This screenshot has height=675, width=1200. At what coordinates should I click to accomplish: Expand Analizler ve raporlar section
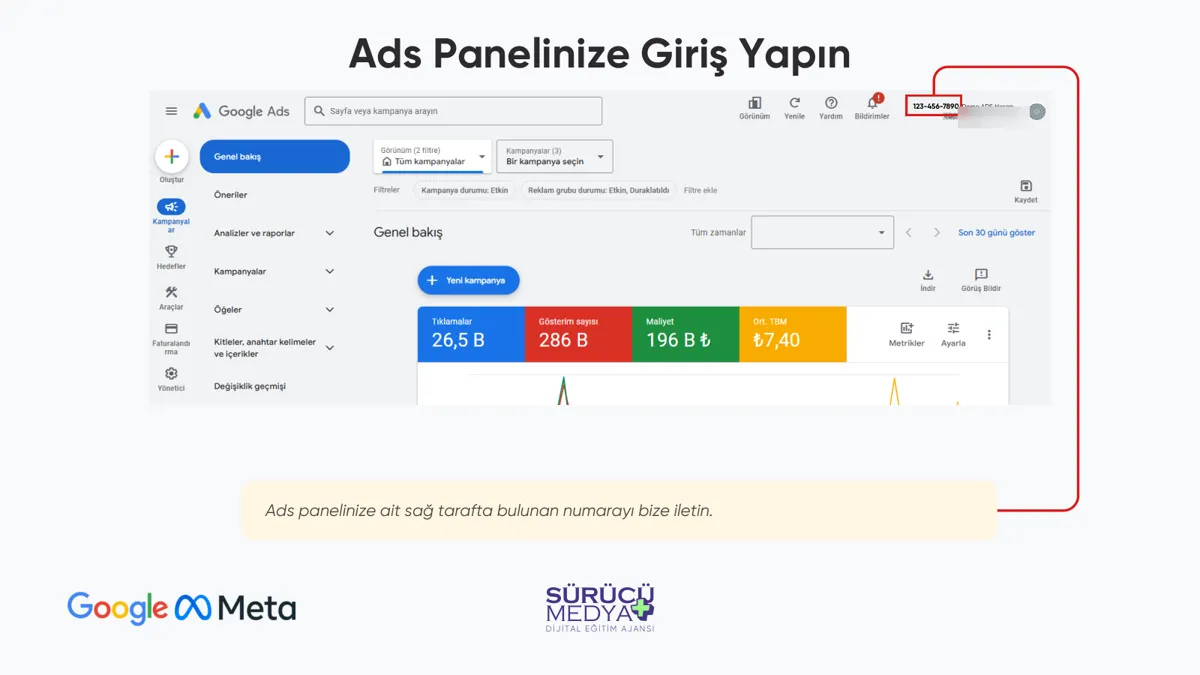tap(274, 233)
